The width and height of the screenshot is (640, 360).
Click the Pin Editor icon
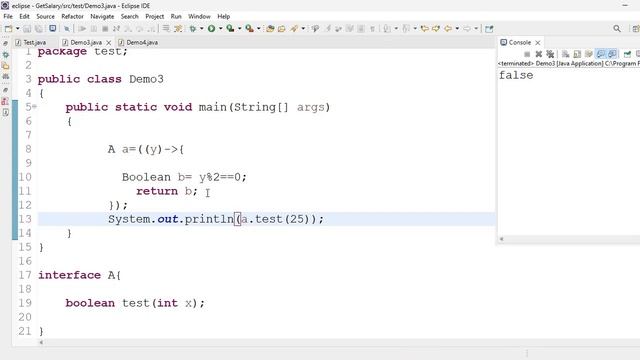click(489, 29)
